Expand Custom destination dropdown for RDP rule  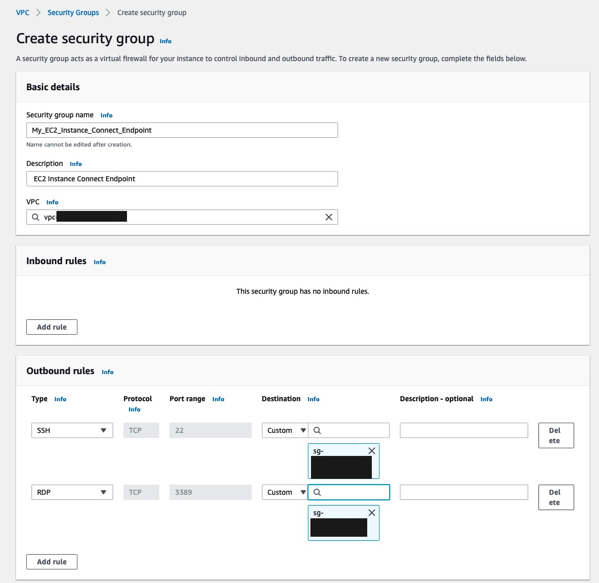coord(285,492)
